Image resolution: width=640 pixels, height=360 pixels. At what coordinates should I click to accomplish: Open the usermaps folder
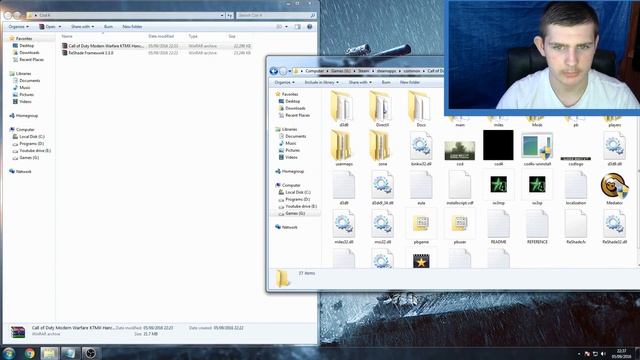(x=343, y=146)
